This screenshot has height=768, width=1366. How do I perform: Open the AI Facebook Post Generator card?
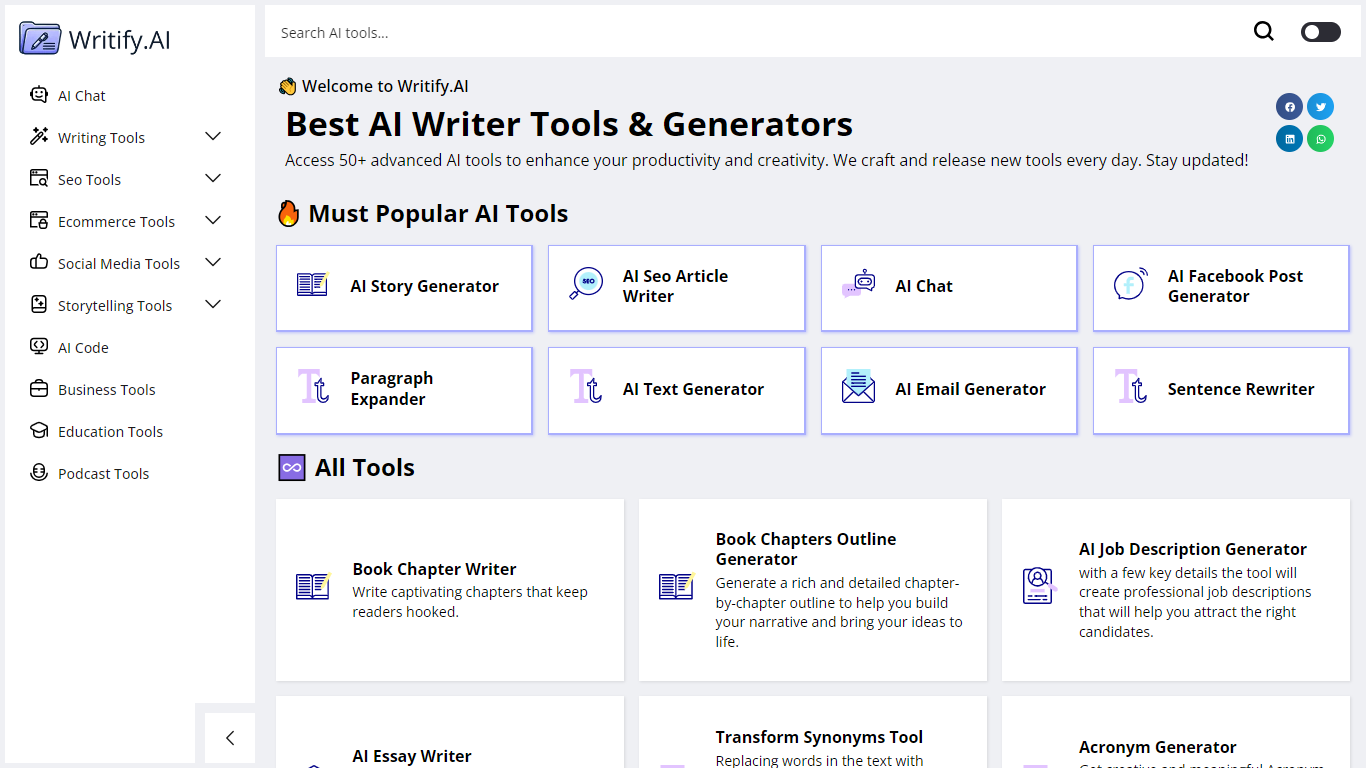coord(1221,288)
